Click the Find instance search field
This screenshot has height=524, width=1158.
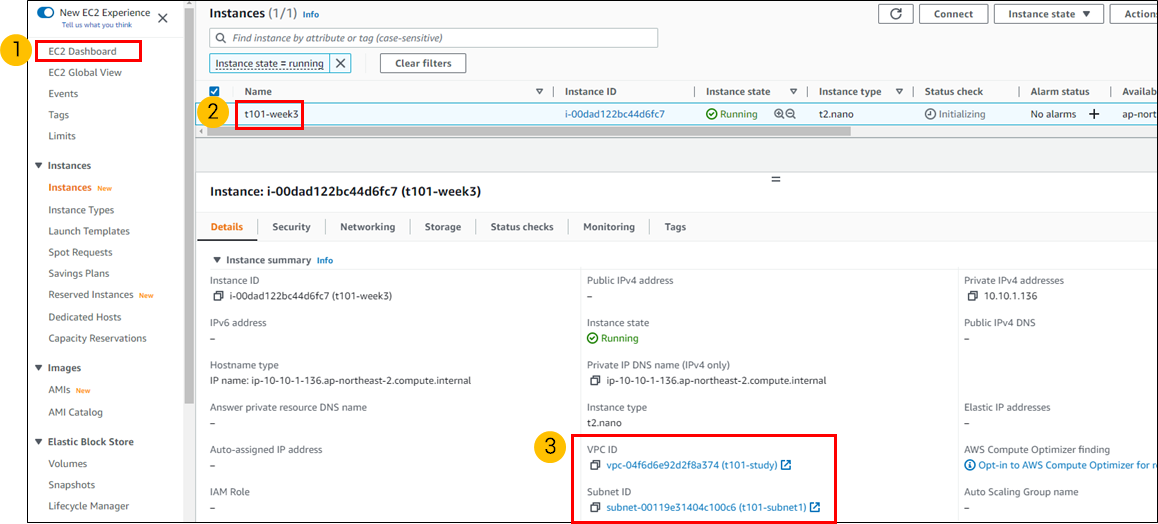pos(434,38)
